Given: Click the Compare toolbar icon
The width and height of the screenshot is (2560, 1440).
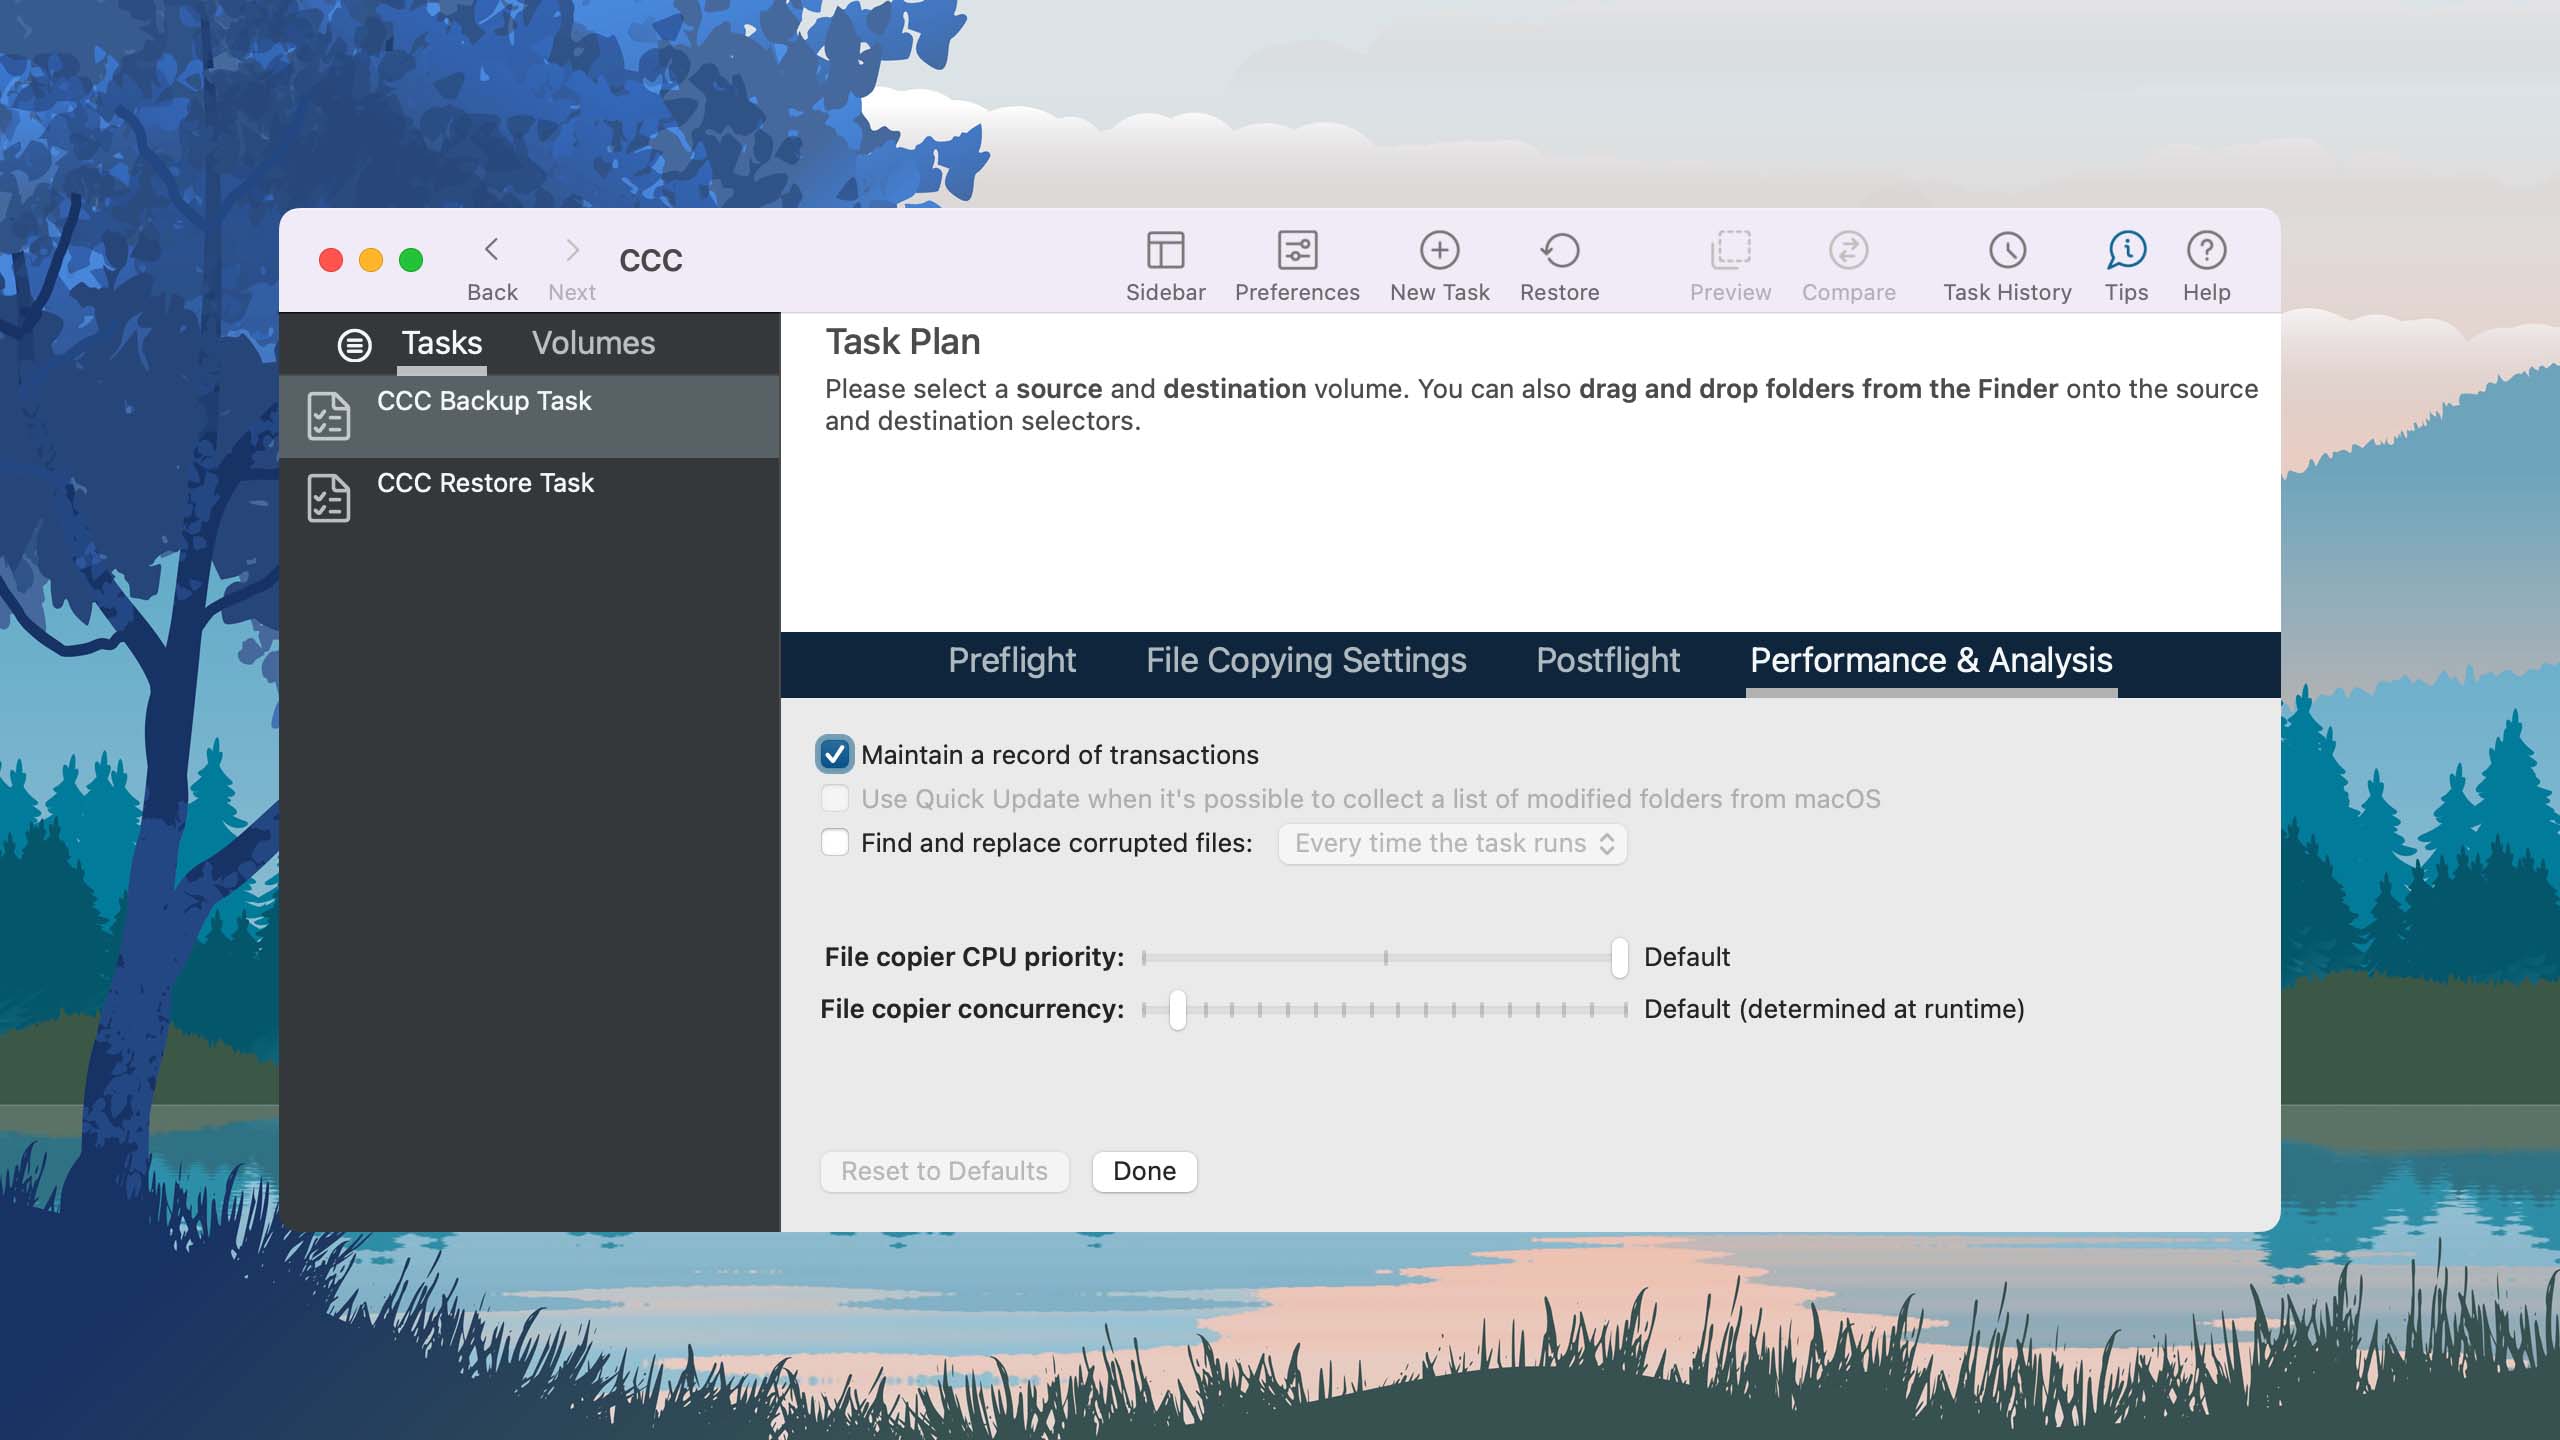Looking at the screenshot, I should pyautogui.click(x=1848, y=250).
